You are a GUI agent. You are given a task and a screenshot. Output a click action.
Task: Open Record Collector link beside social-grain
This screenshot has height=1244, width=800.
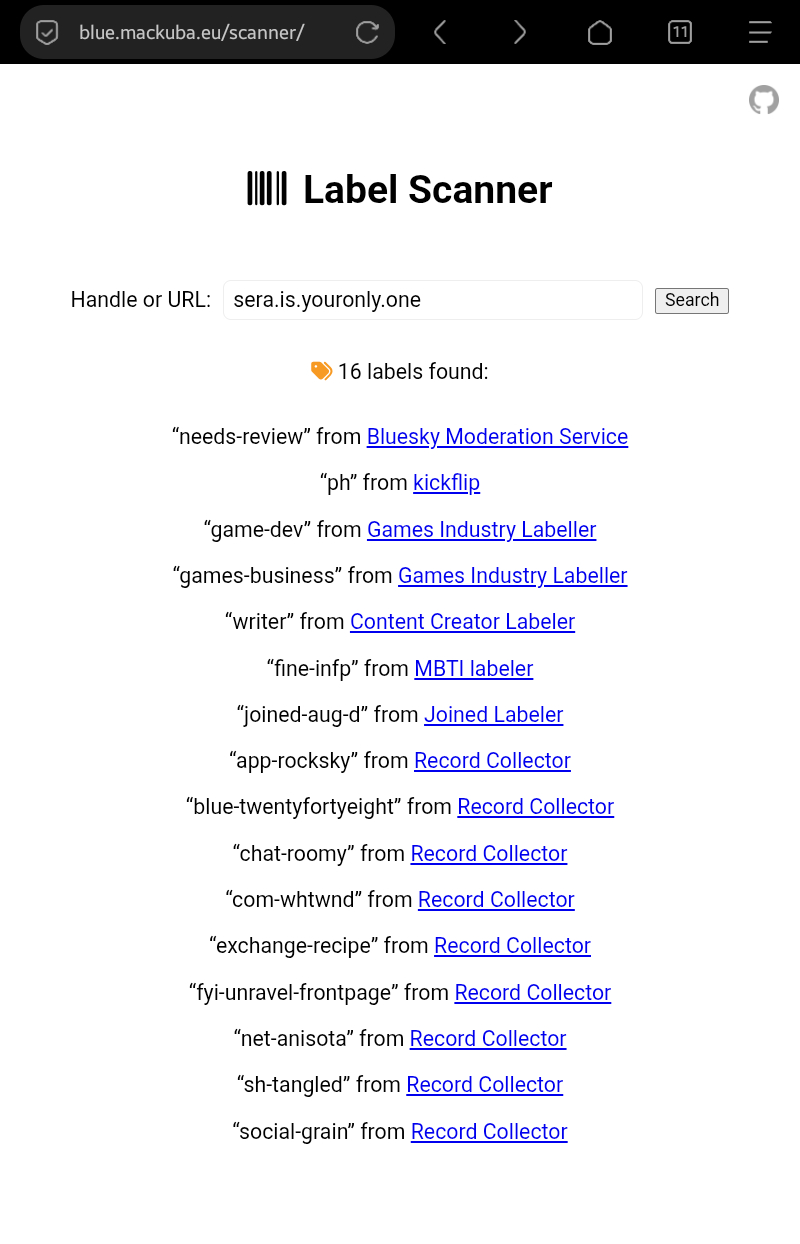coord(489,1132)
